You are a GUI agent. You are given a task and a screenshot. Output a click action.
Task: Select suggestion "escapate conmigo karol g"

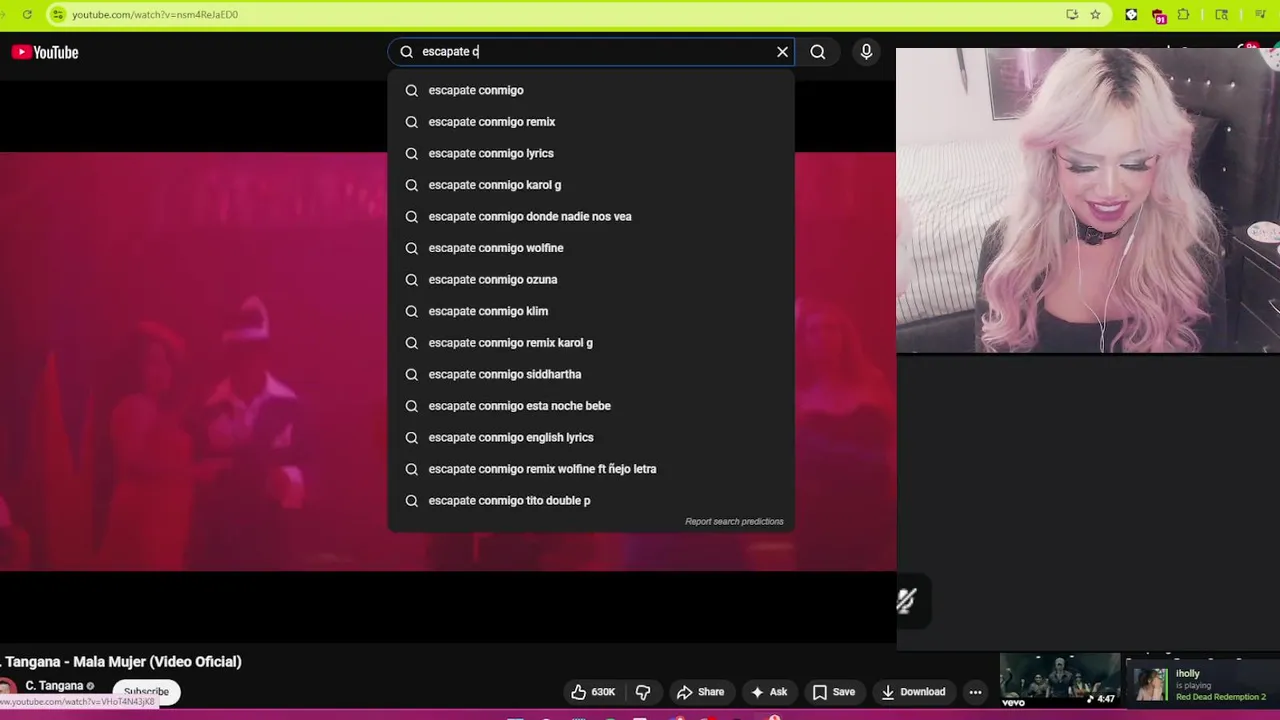(591, 185)
